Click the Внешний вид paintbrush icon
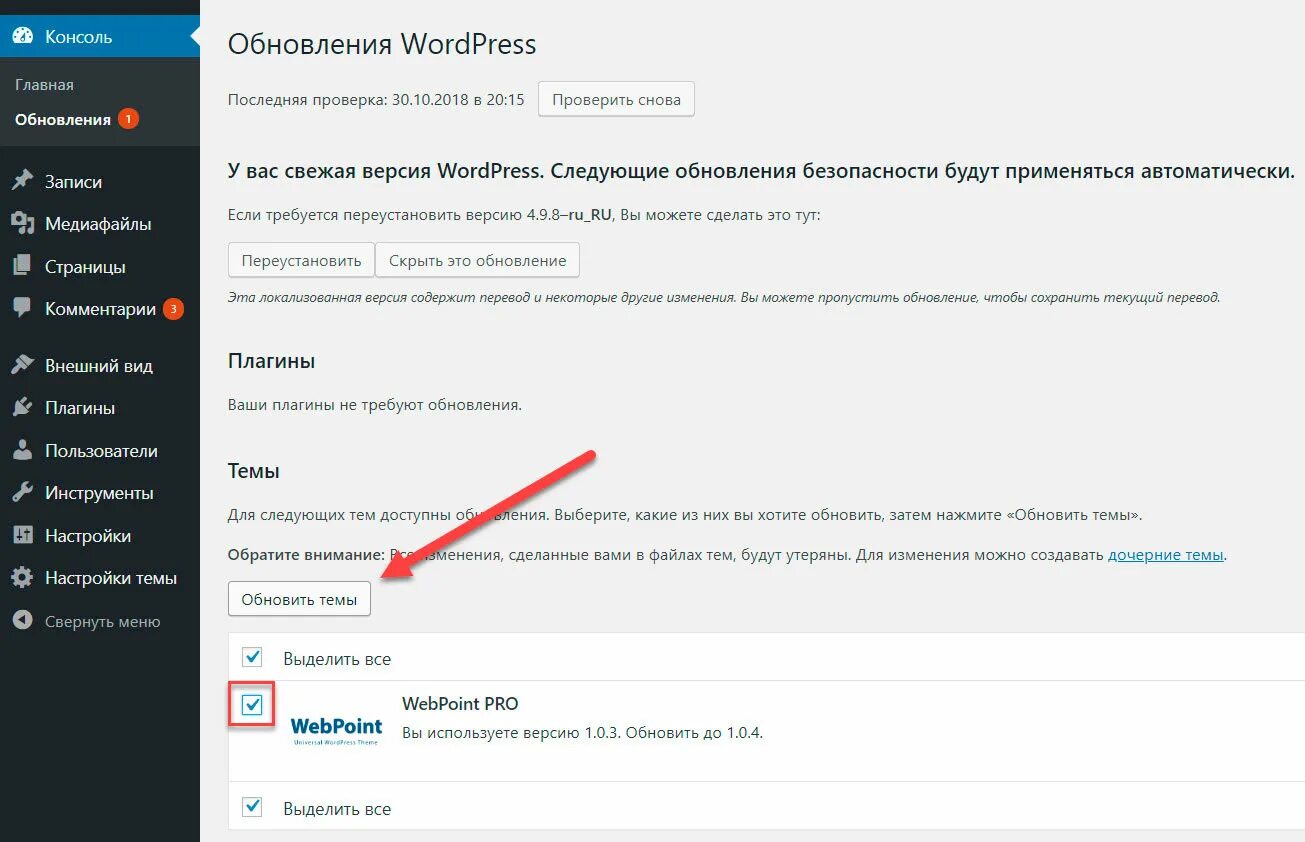The height and width of the screenshot is (842, 1305). click(22, 365)
